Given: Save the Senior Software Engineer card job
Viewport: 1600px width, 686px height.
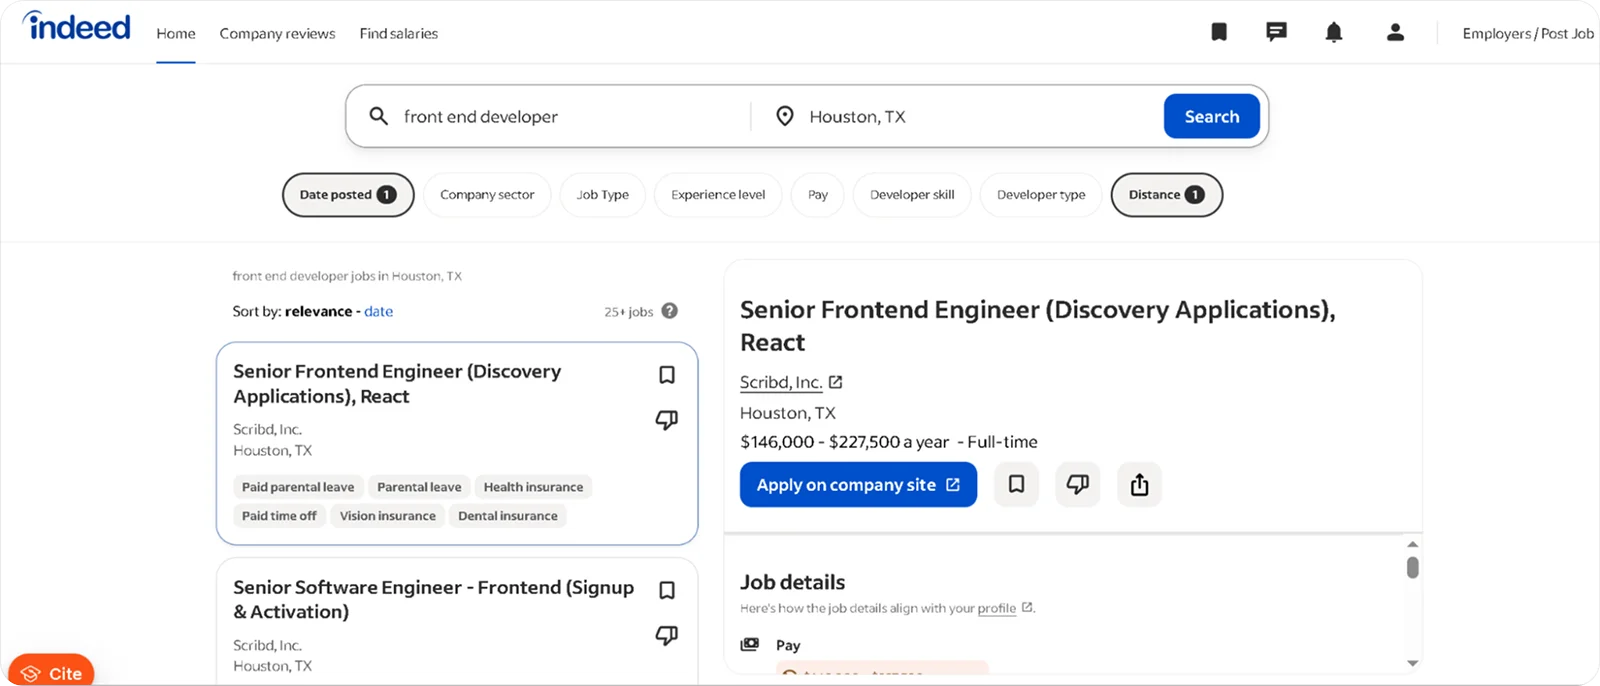Looking at the screenshot, I should [x=667, y=590].
